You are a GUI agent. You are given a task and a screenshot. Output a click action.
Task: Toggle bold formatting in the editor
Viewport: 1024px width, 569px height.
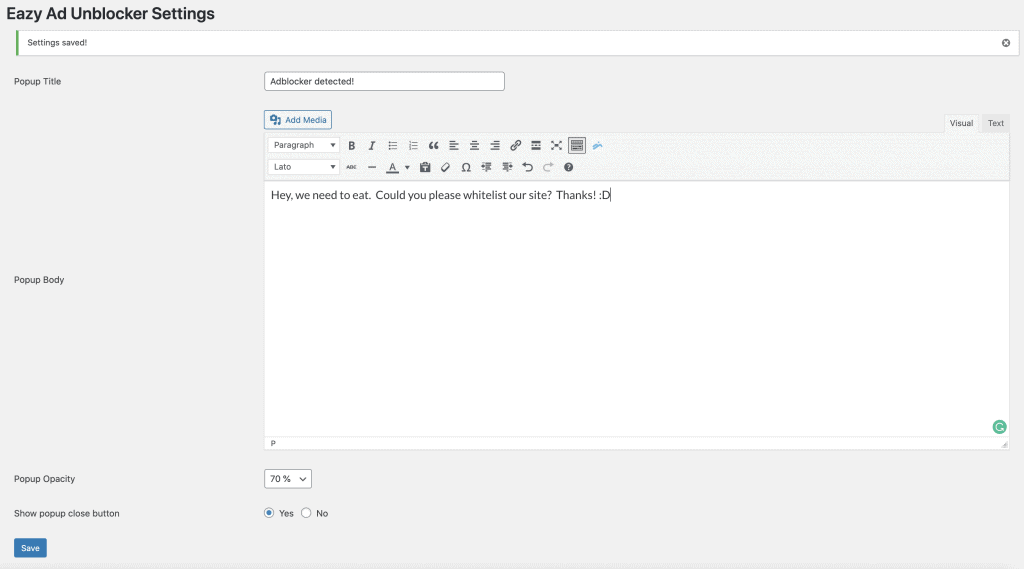pos(351,146)
